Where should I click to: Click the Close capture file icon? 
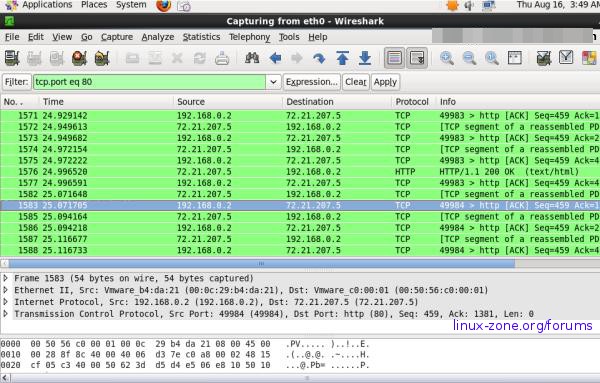(x=177, y=59)
